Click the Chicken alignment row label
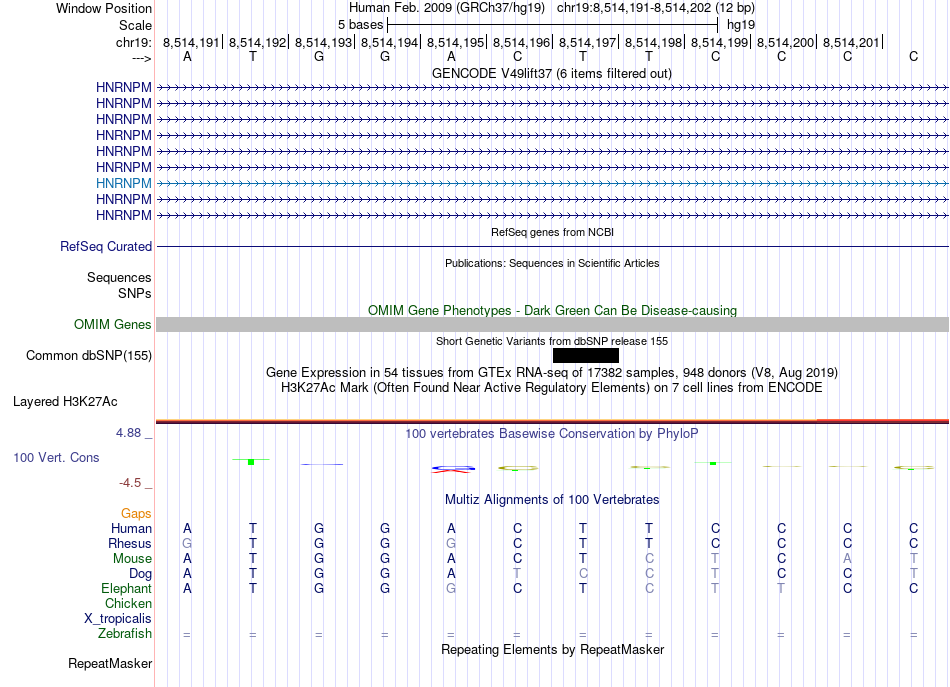 (x=128, y=603)
